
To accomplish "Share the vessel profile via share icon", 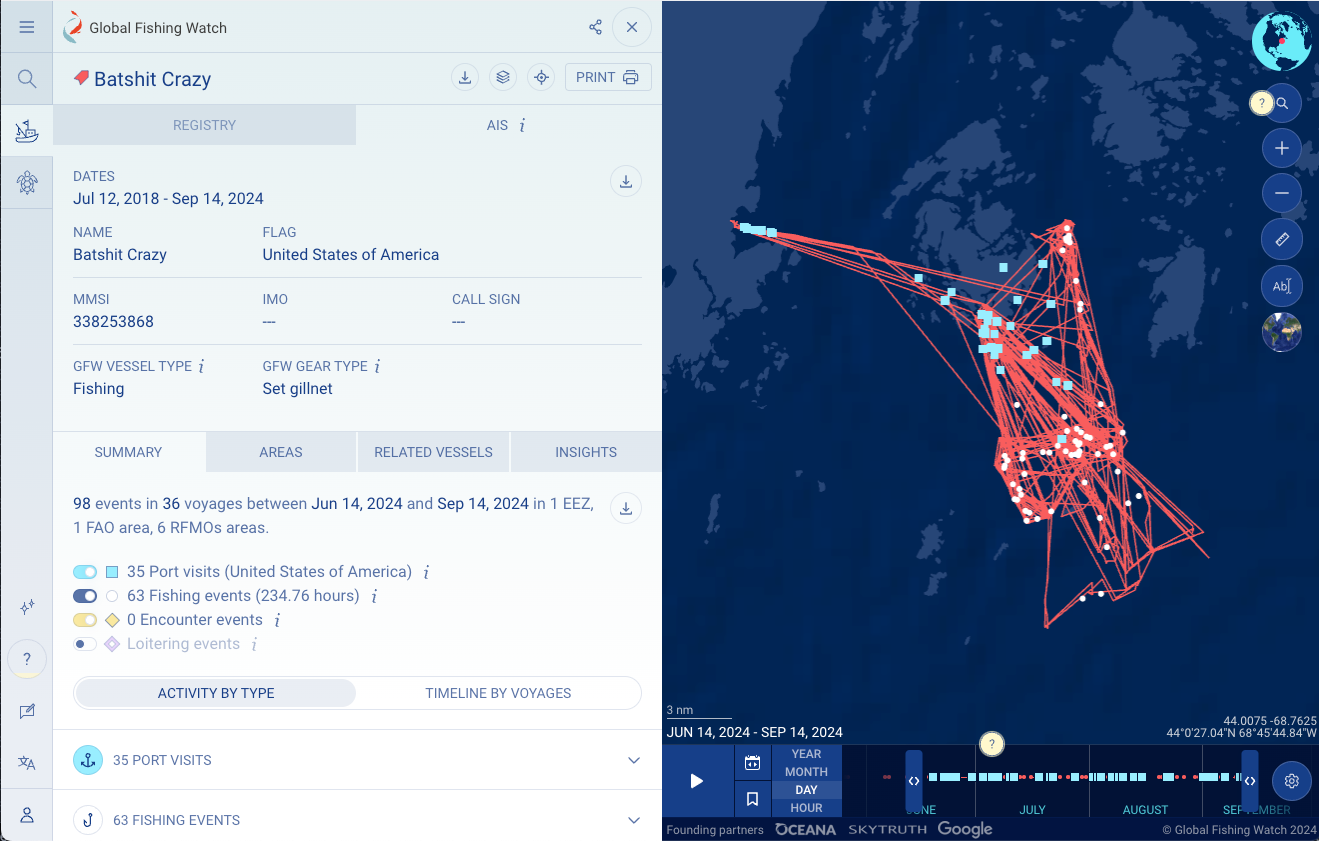I will point(596,27).
